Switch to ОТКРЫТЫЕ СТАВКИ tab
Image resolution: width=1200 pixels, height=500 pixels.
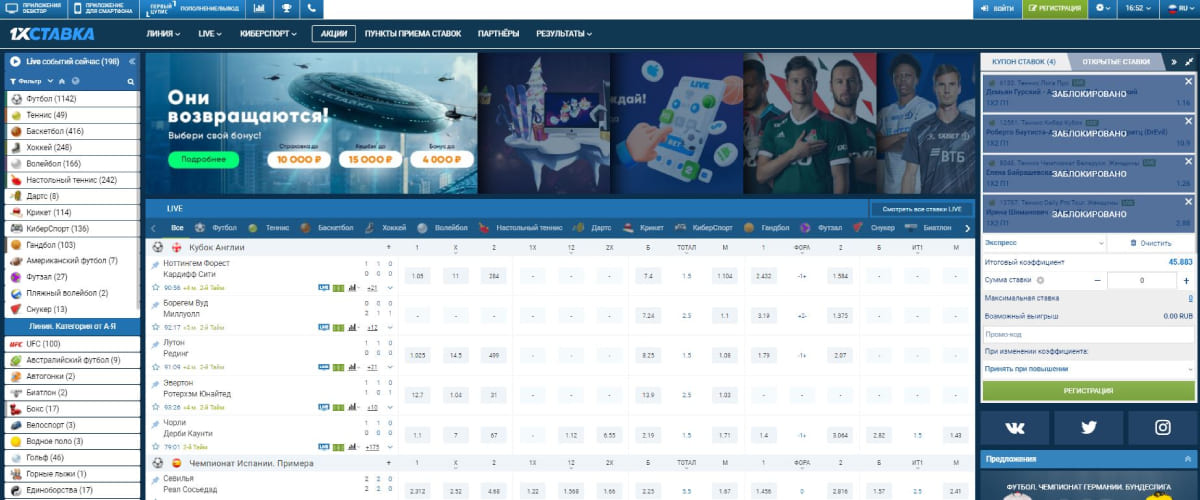[1115, 61]
